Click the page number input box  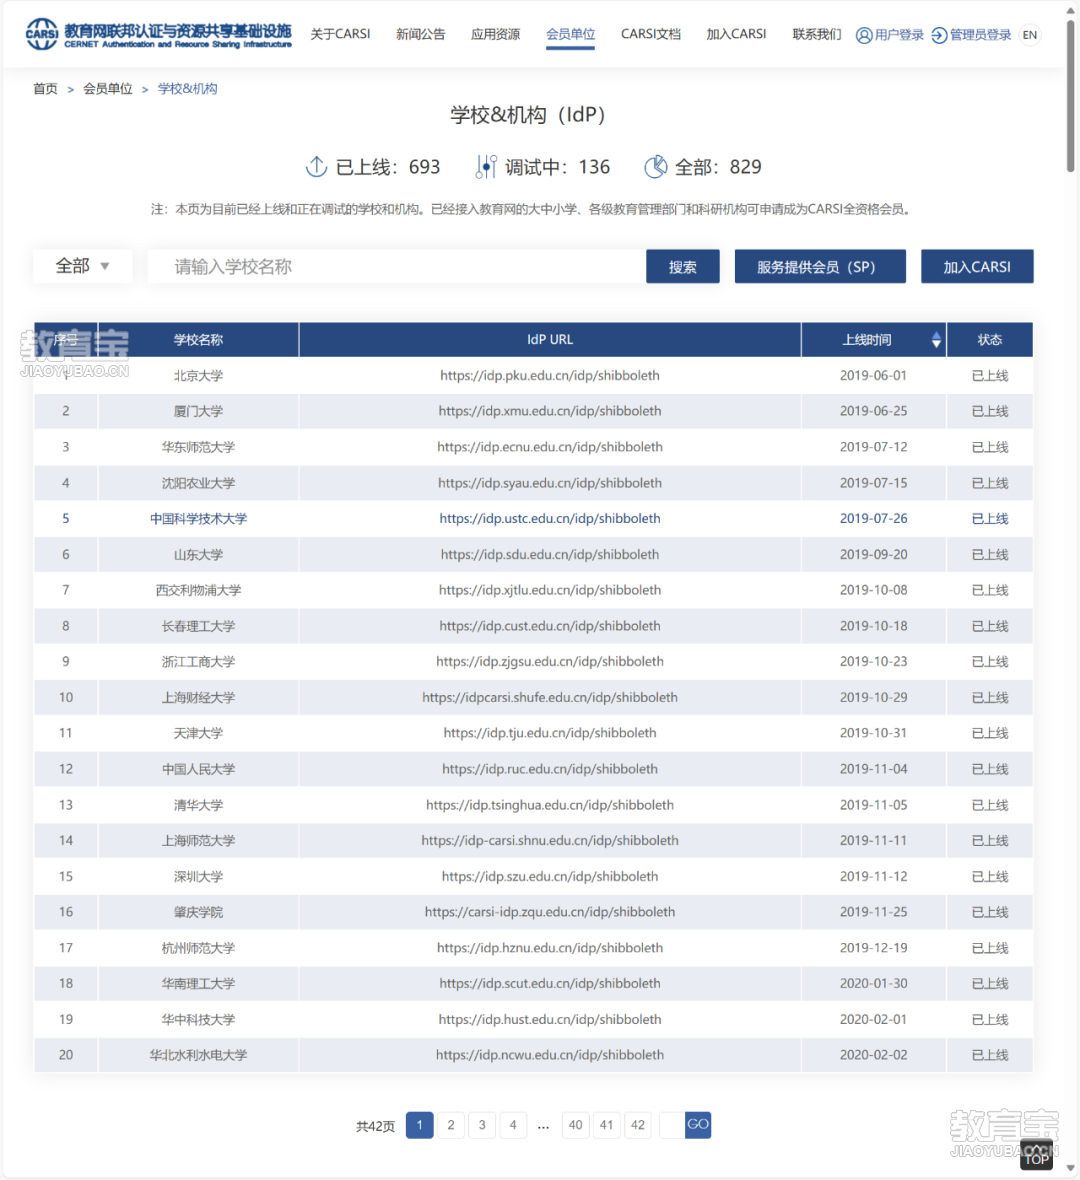click(x=671, y=1125)
